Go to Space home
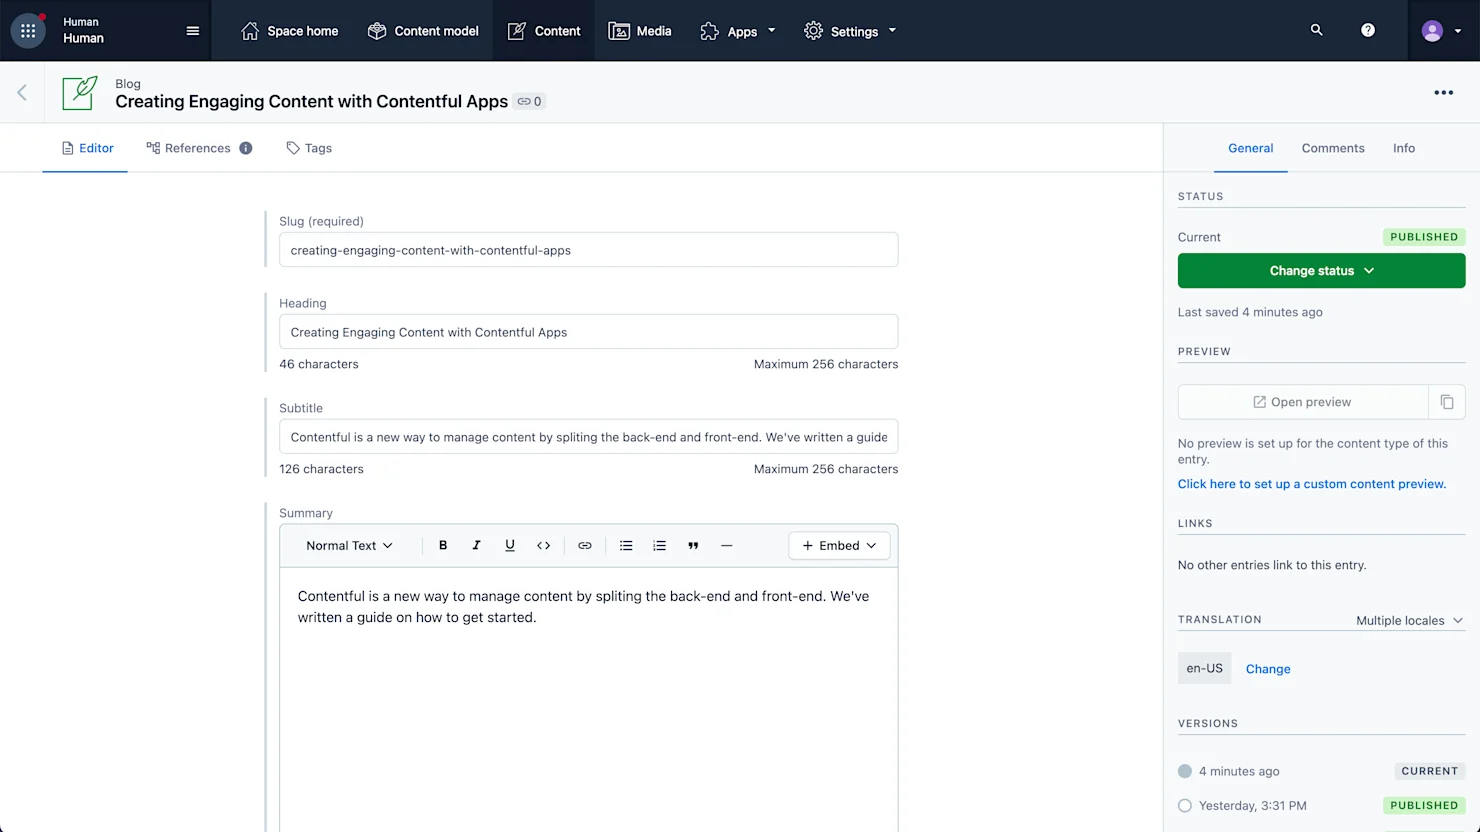This screenshot has width=1480, height=832. [x=290, y=31]
